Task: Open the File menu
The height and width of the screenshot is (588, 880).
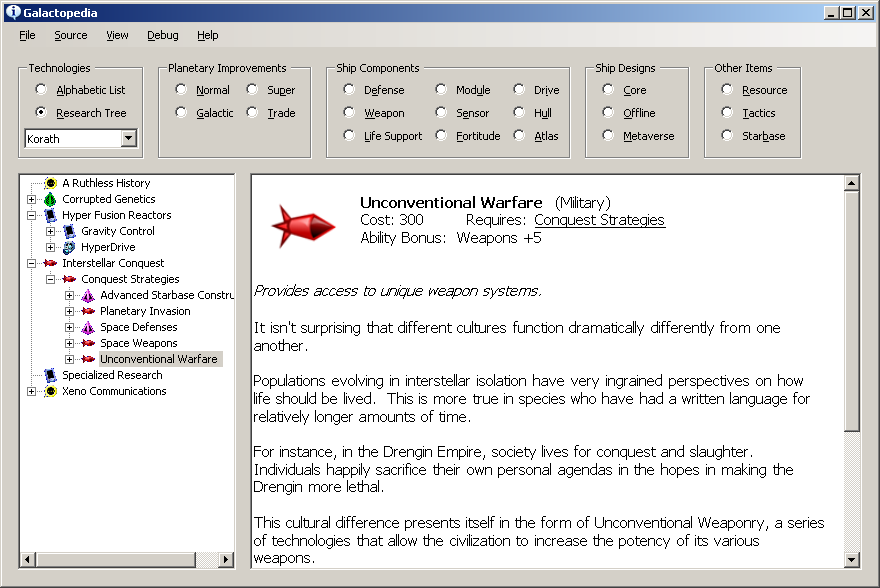Action: tap(27, 35)
